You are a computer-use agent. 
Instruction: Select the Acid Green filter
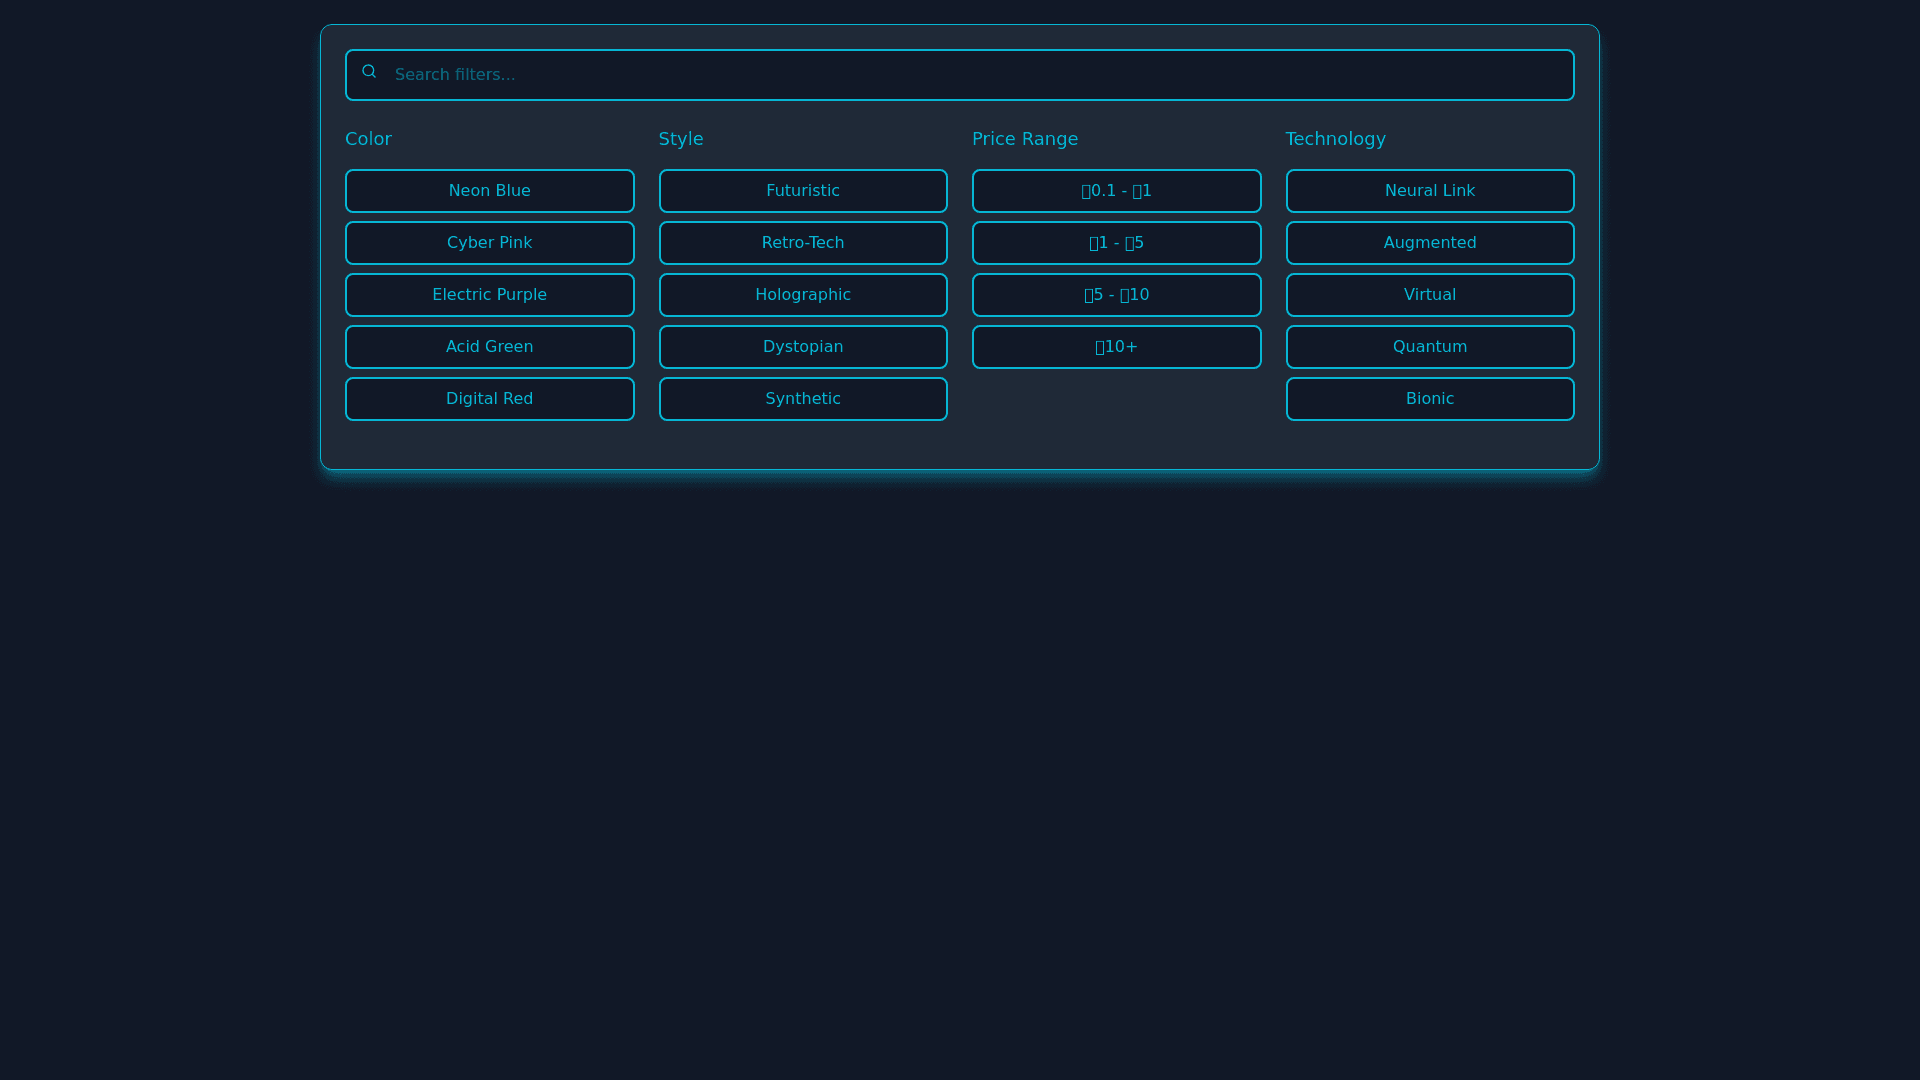coord(489,347)
